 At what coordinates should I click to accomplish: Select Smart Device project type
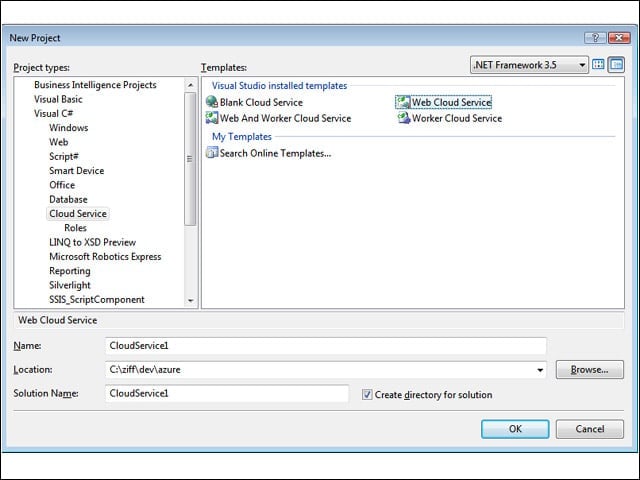[77, 171]
